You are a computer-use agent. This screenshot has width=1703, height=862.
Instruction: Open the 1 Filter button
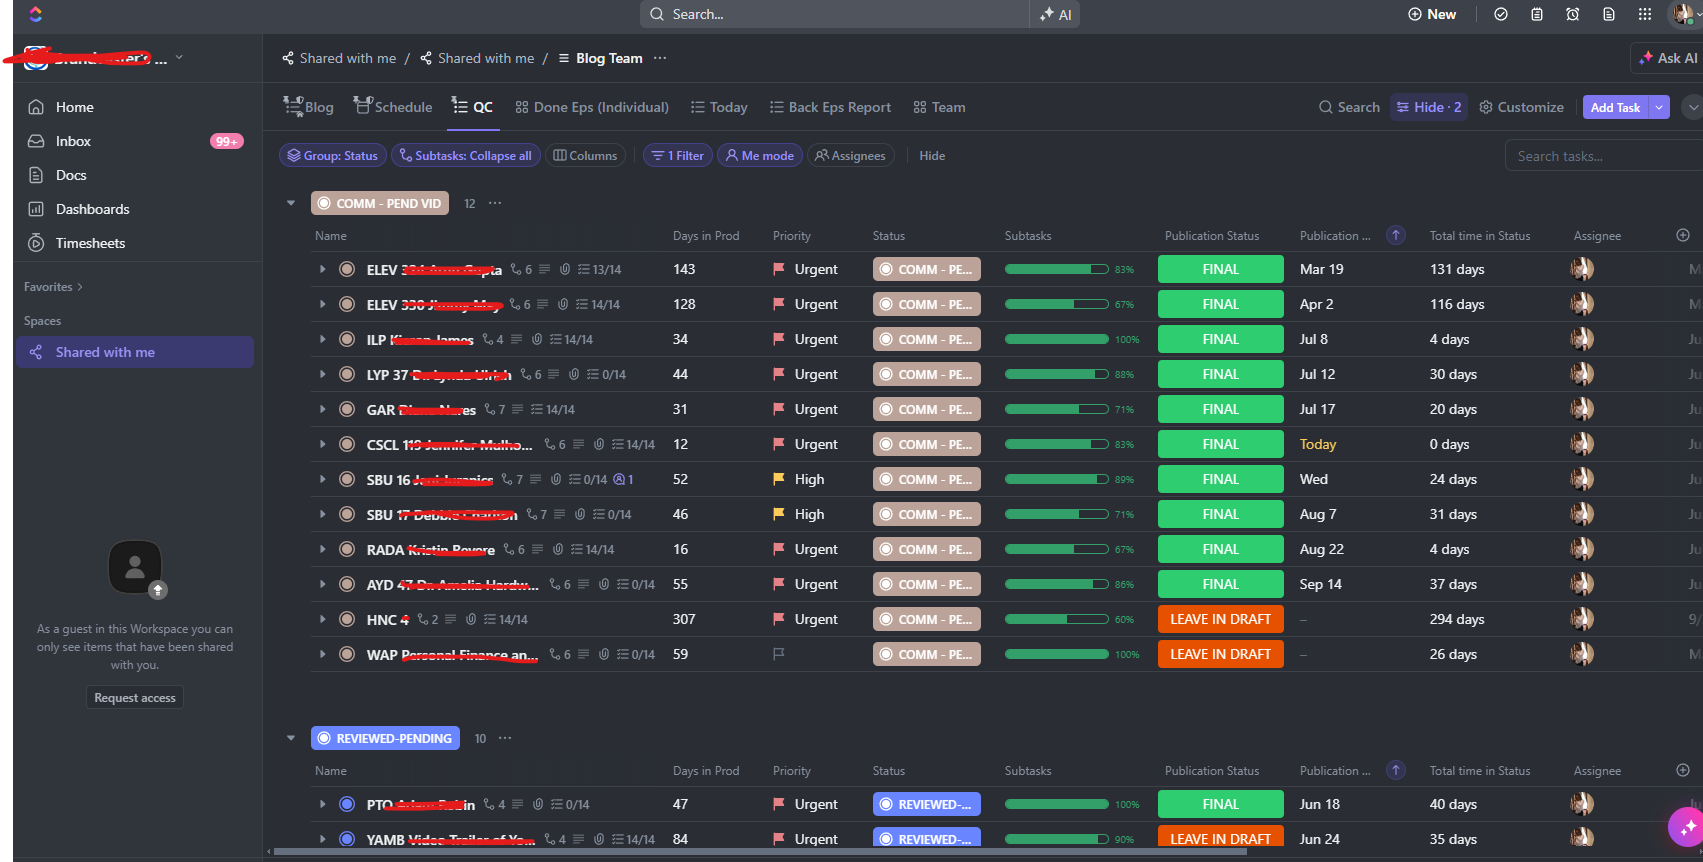point(677,155)
